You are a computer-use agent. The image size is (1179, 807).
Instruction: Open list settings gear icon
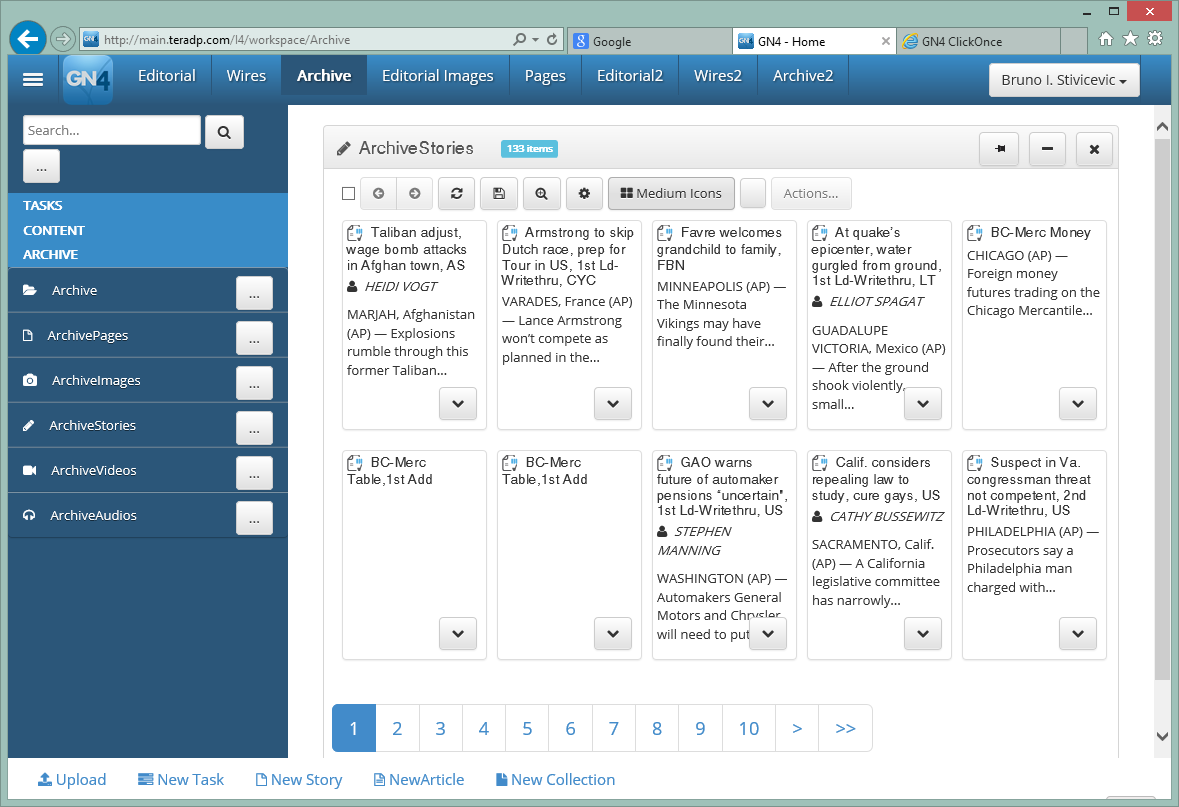click(x=584, y=193)
